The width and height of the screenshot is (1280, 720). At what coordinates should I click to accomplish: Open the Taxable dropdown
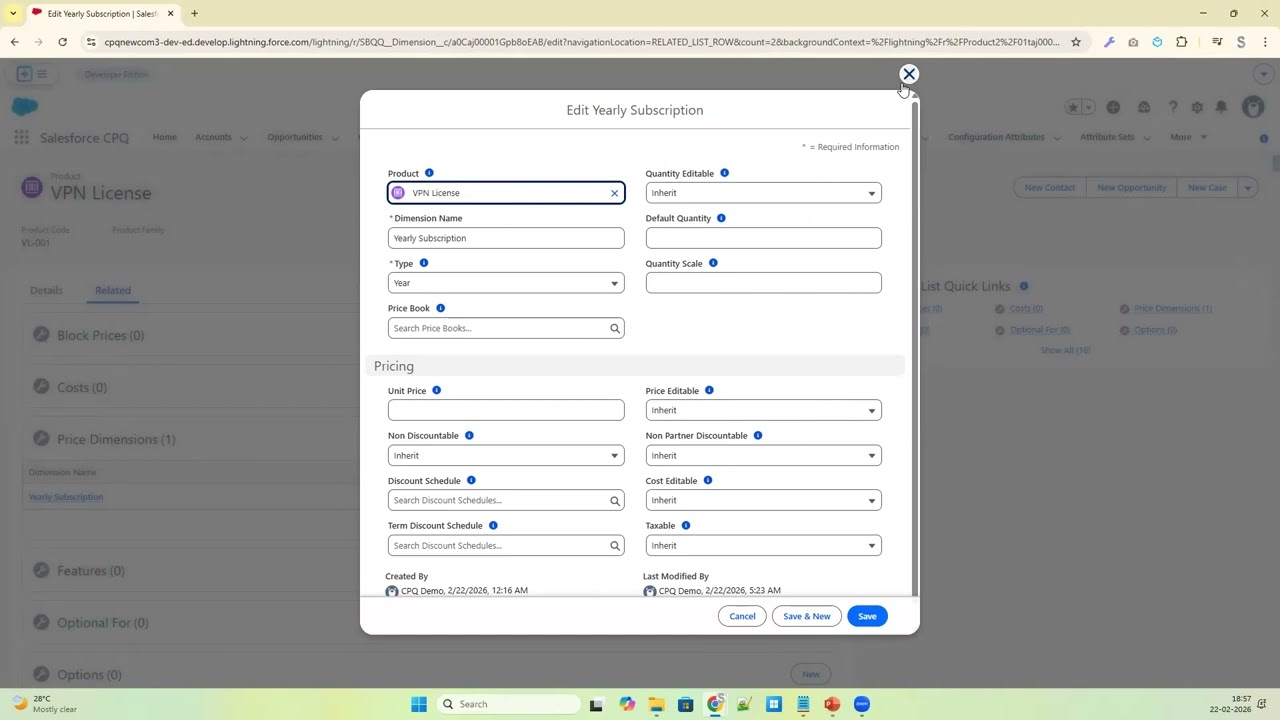point(763,545)
